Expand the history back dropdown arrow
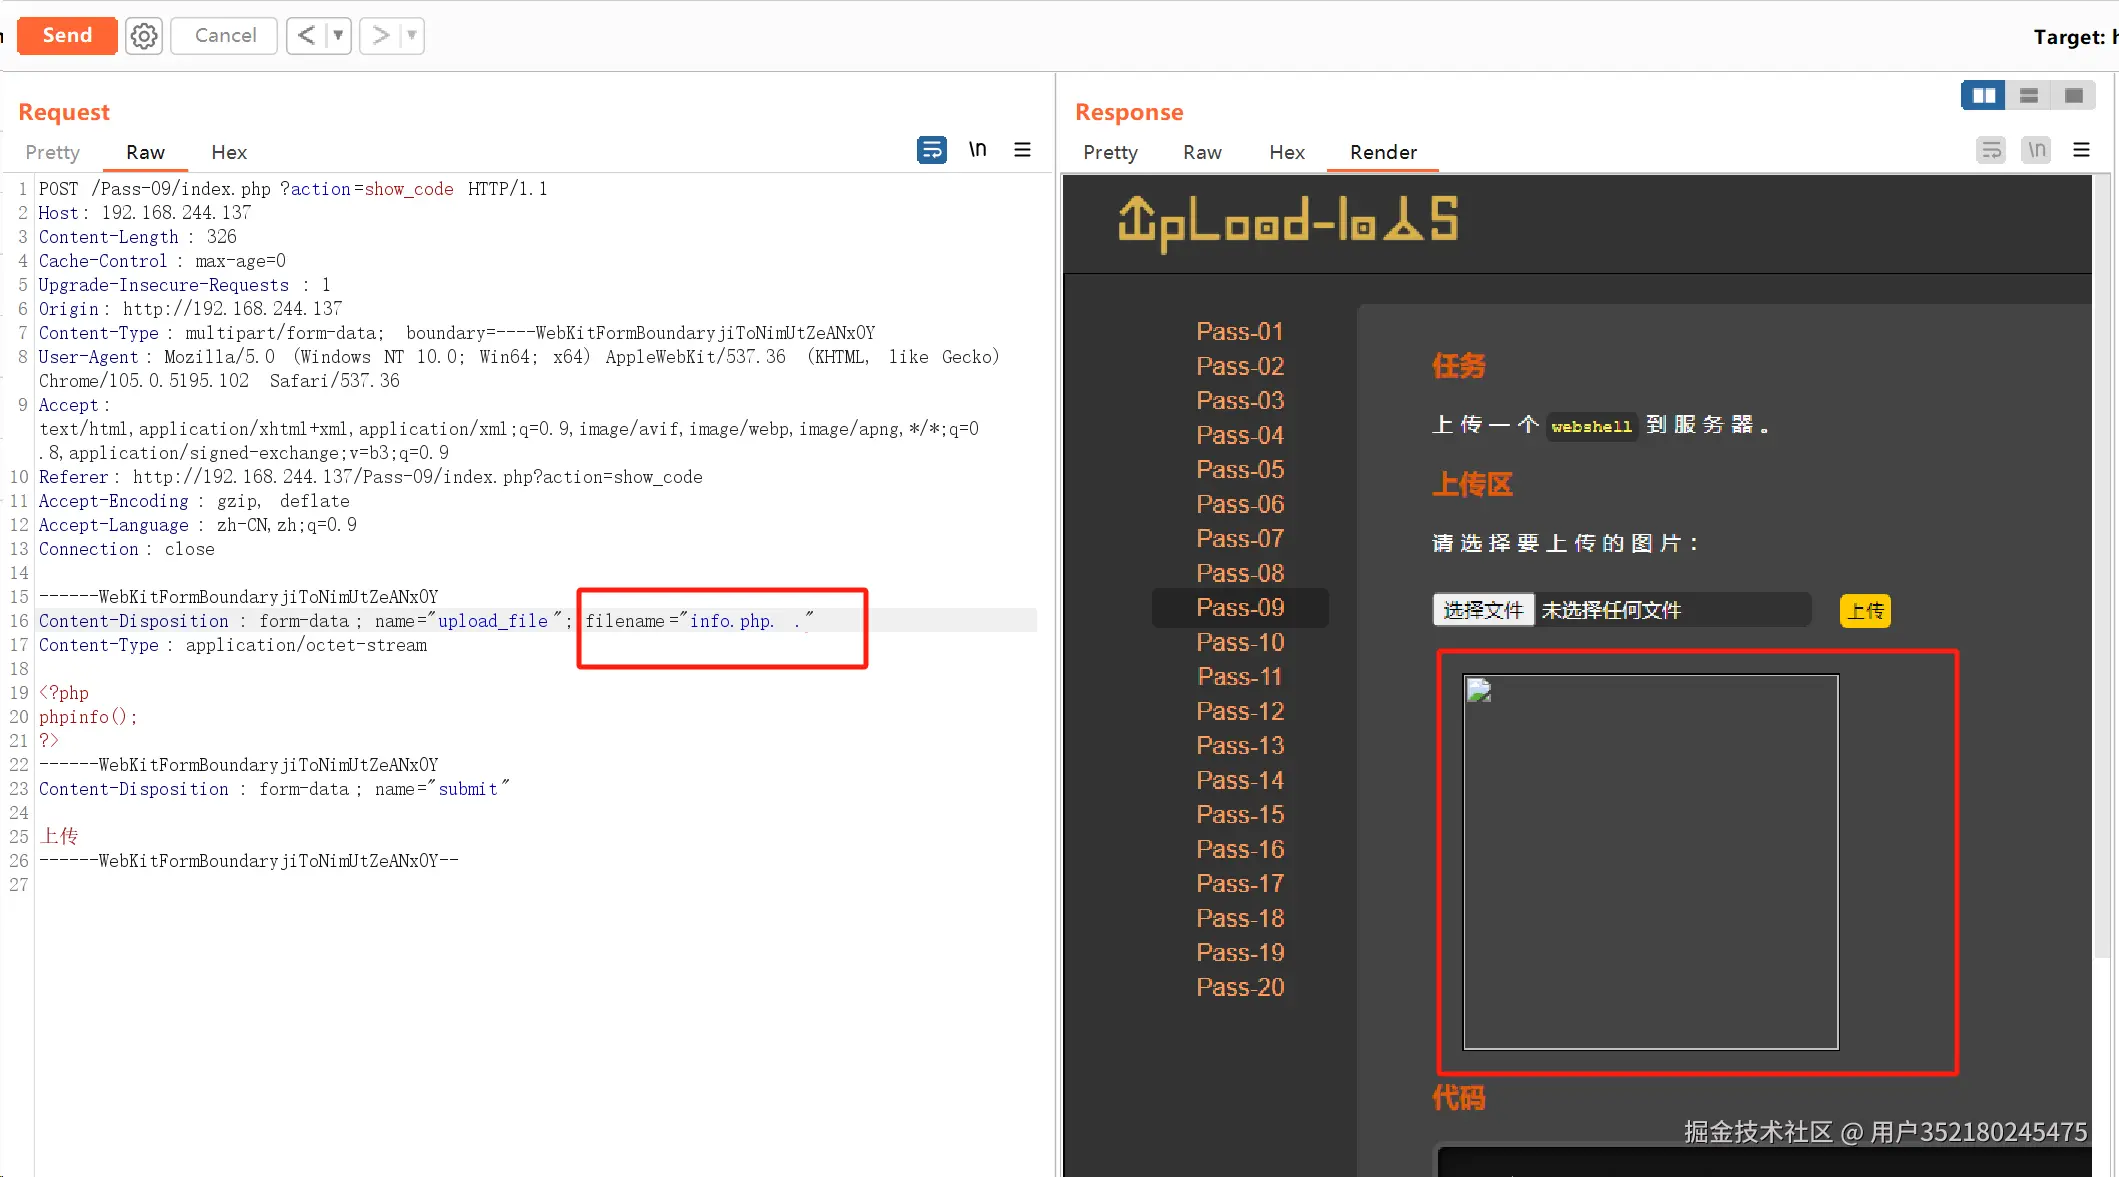Viewport: 2119px width, 1177px height. click(x=339, y=36)
